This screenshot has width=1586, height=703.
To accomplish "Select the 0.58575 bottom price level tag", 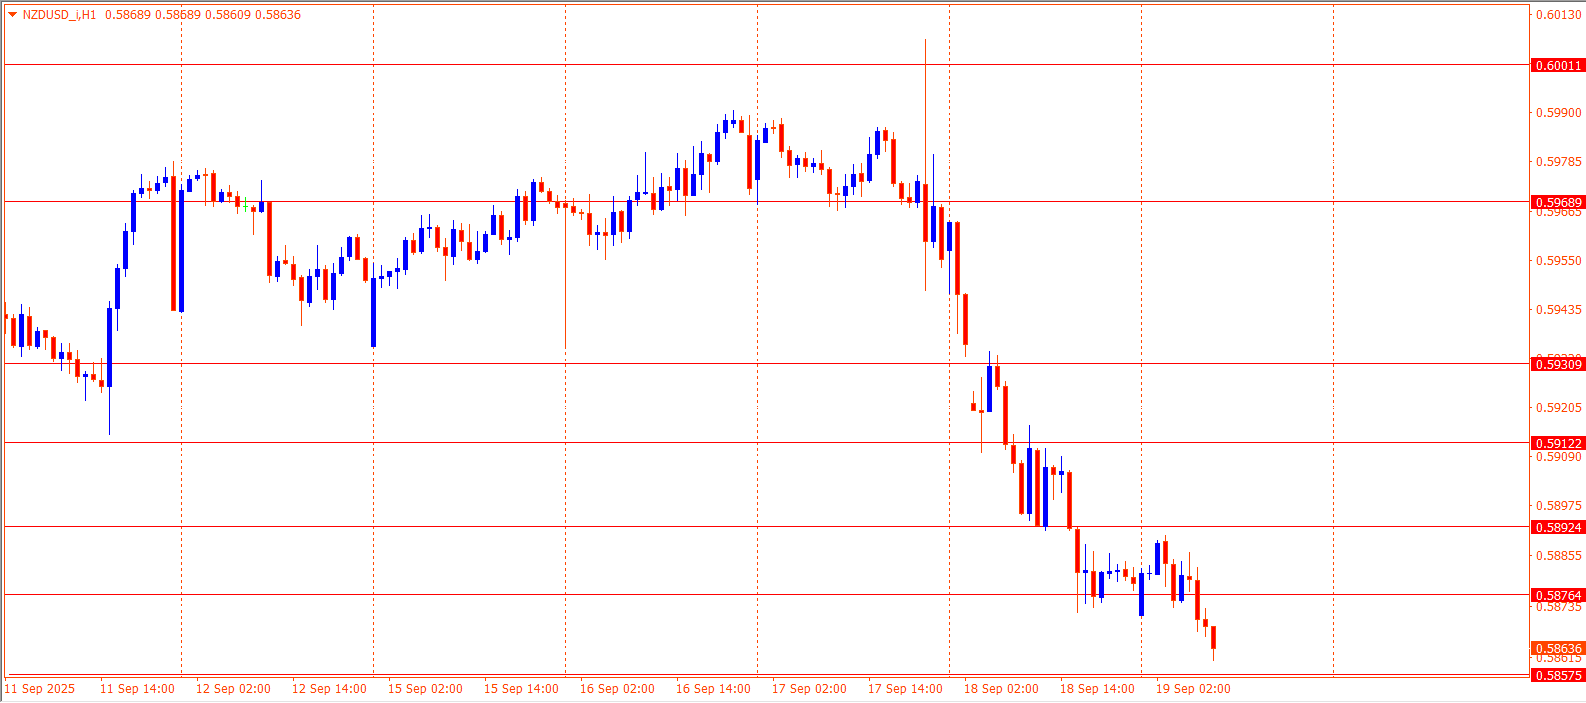I will (x=1557, y=676).
